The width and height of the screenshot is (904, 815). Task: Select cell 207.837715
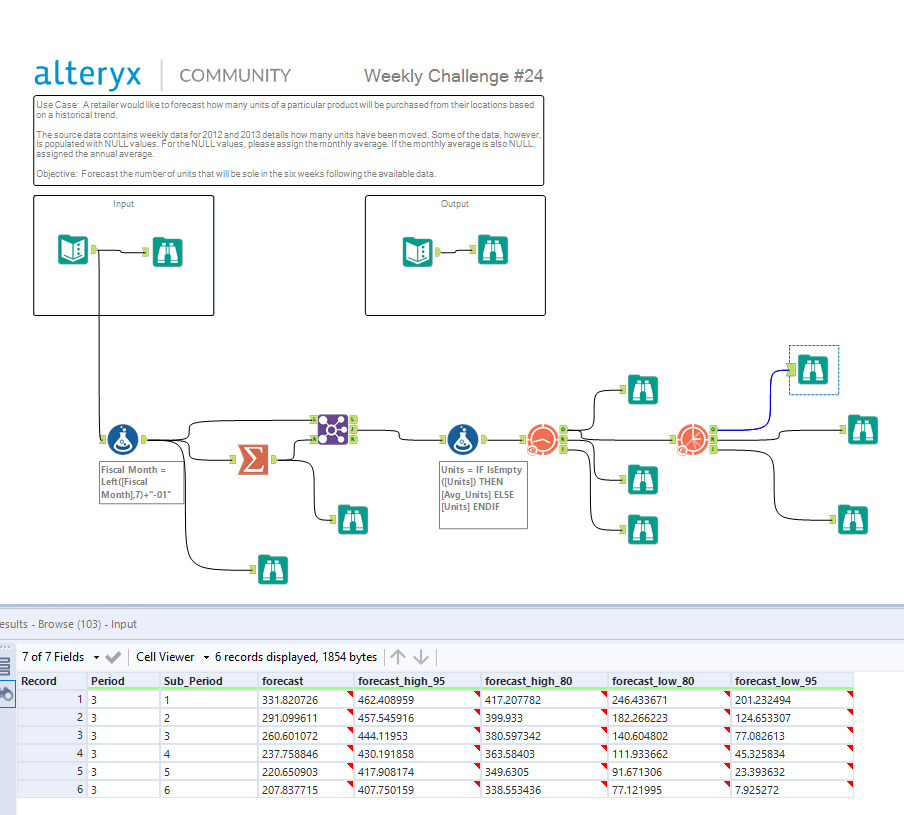(306, 790)
